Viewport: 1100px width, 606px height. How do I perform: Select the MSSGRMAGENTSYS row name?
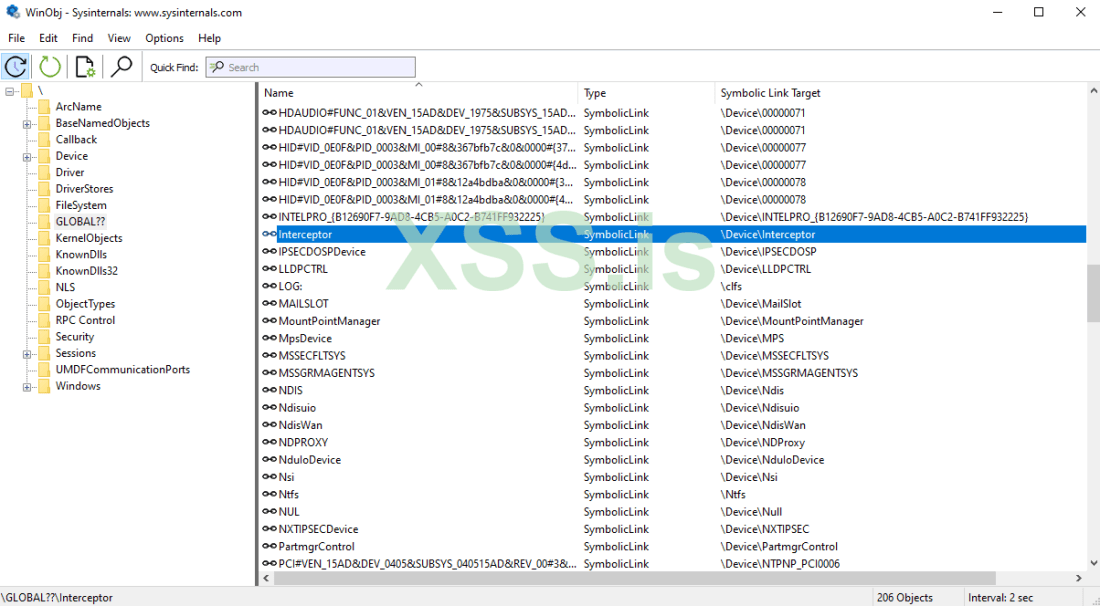click(327, 373)
